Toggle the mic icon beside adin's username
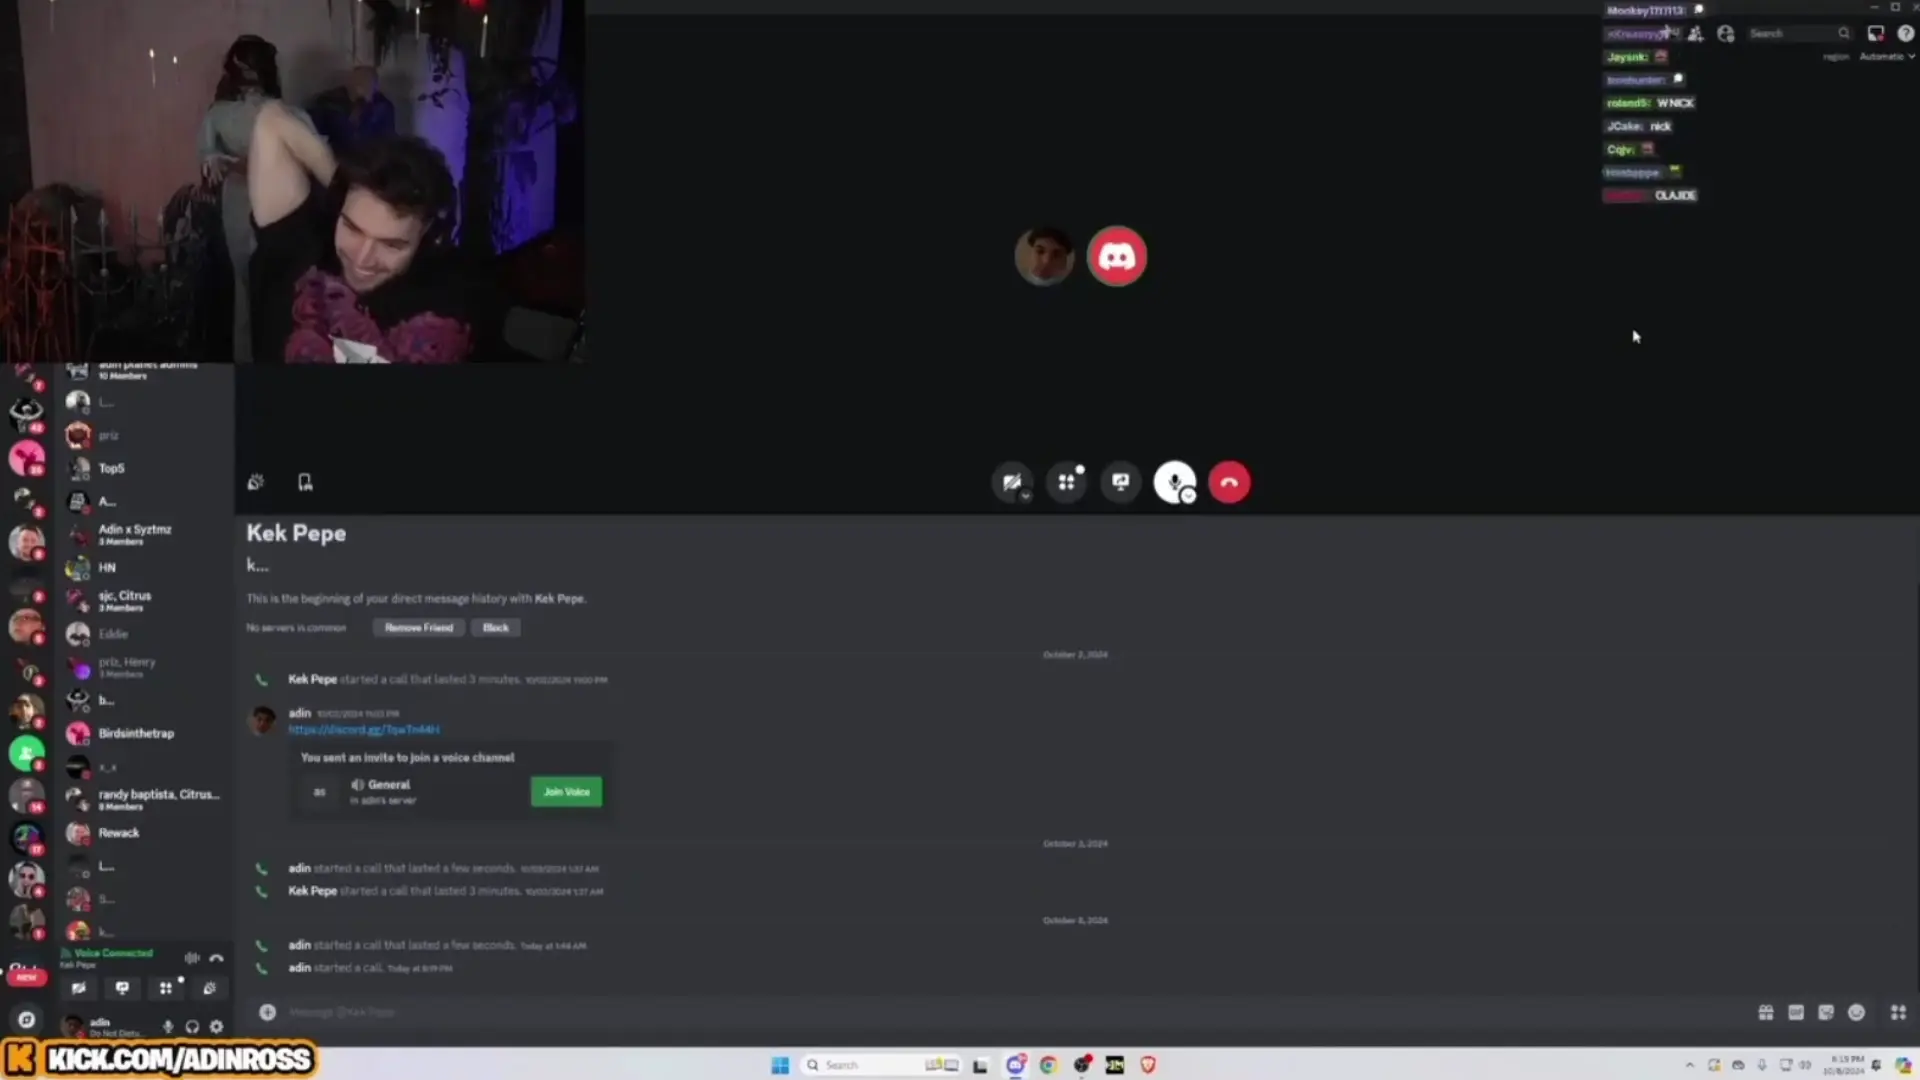 point(168,1026)
